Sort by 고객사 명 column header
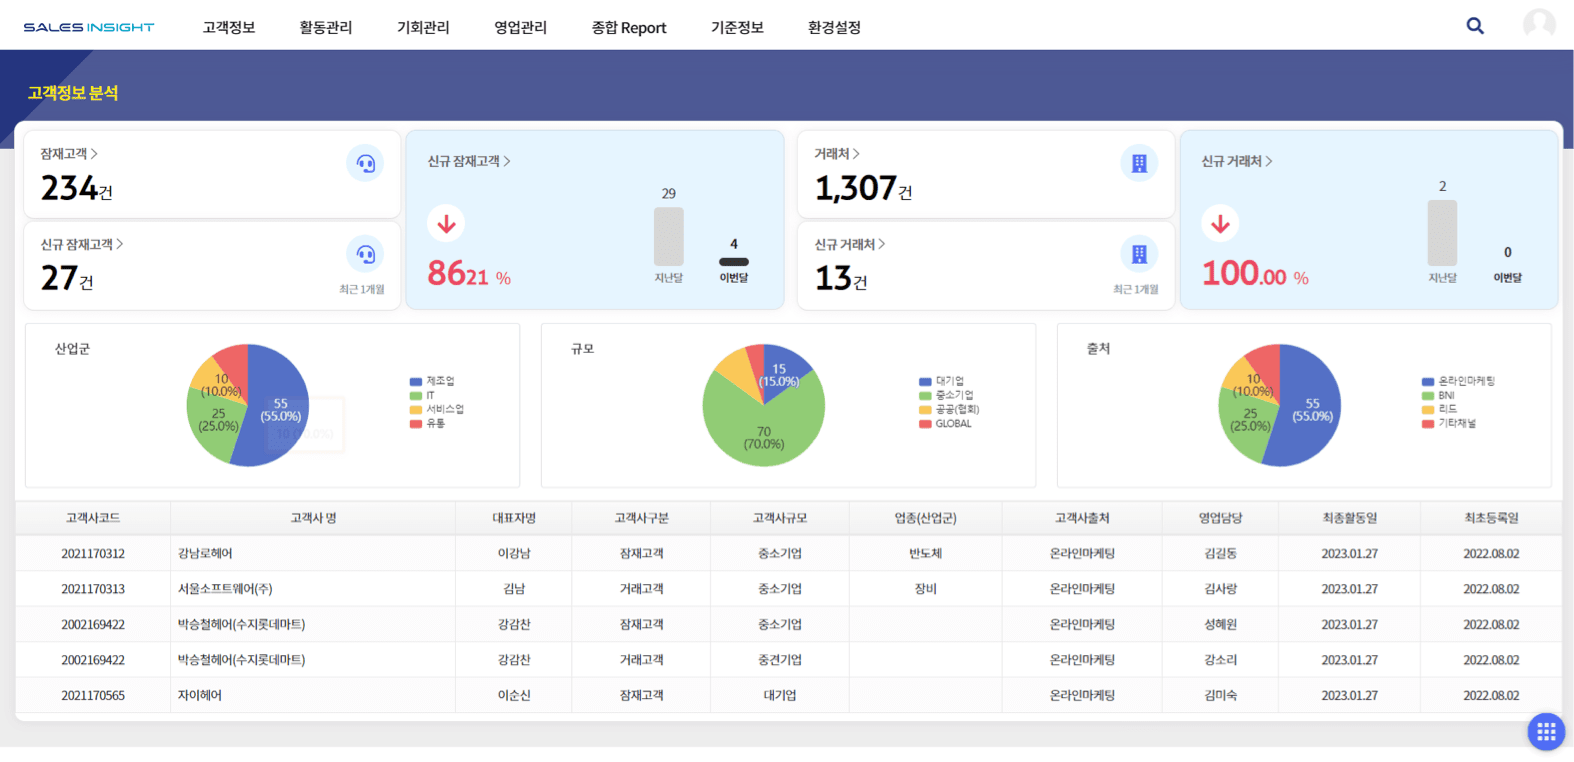1574x762 pixels. tap(313, 518)
